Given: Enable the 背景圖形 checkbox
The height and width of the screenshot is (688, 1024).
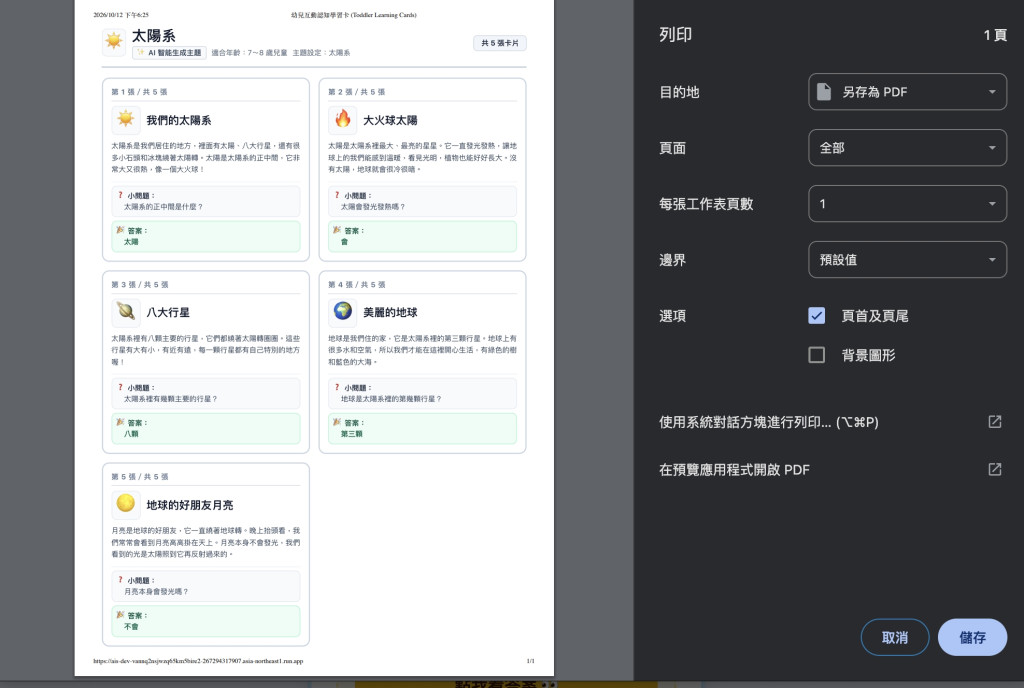Looking at the screenshot, I should point(816,355).
